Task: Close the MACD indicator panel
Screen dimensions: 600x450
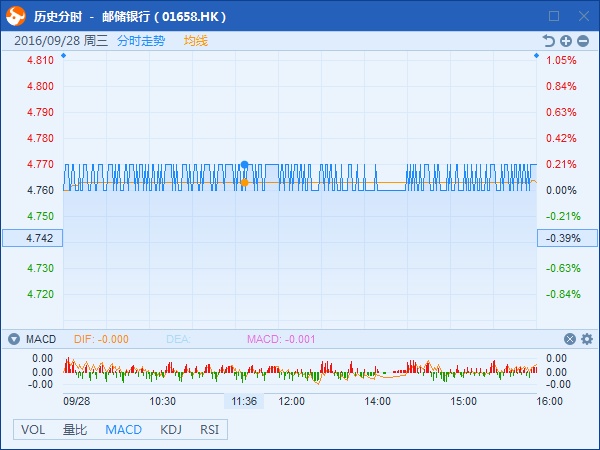Action: [570, 339]
